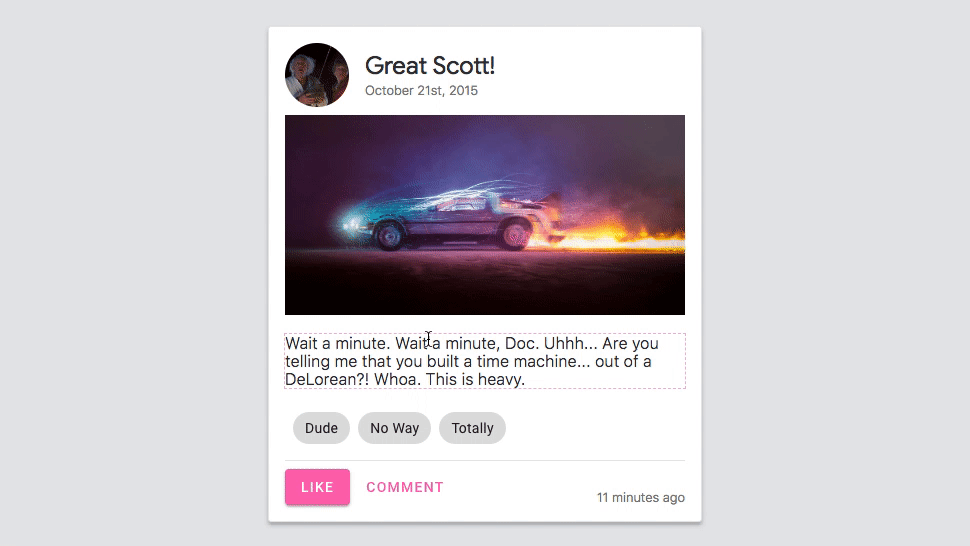Image resolution: width=970 pixels, height=546 pixels.
Task: Select the No Way chip
Action: coord(394,428)
